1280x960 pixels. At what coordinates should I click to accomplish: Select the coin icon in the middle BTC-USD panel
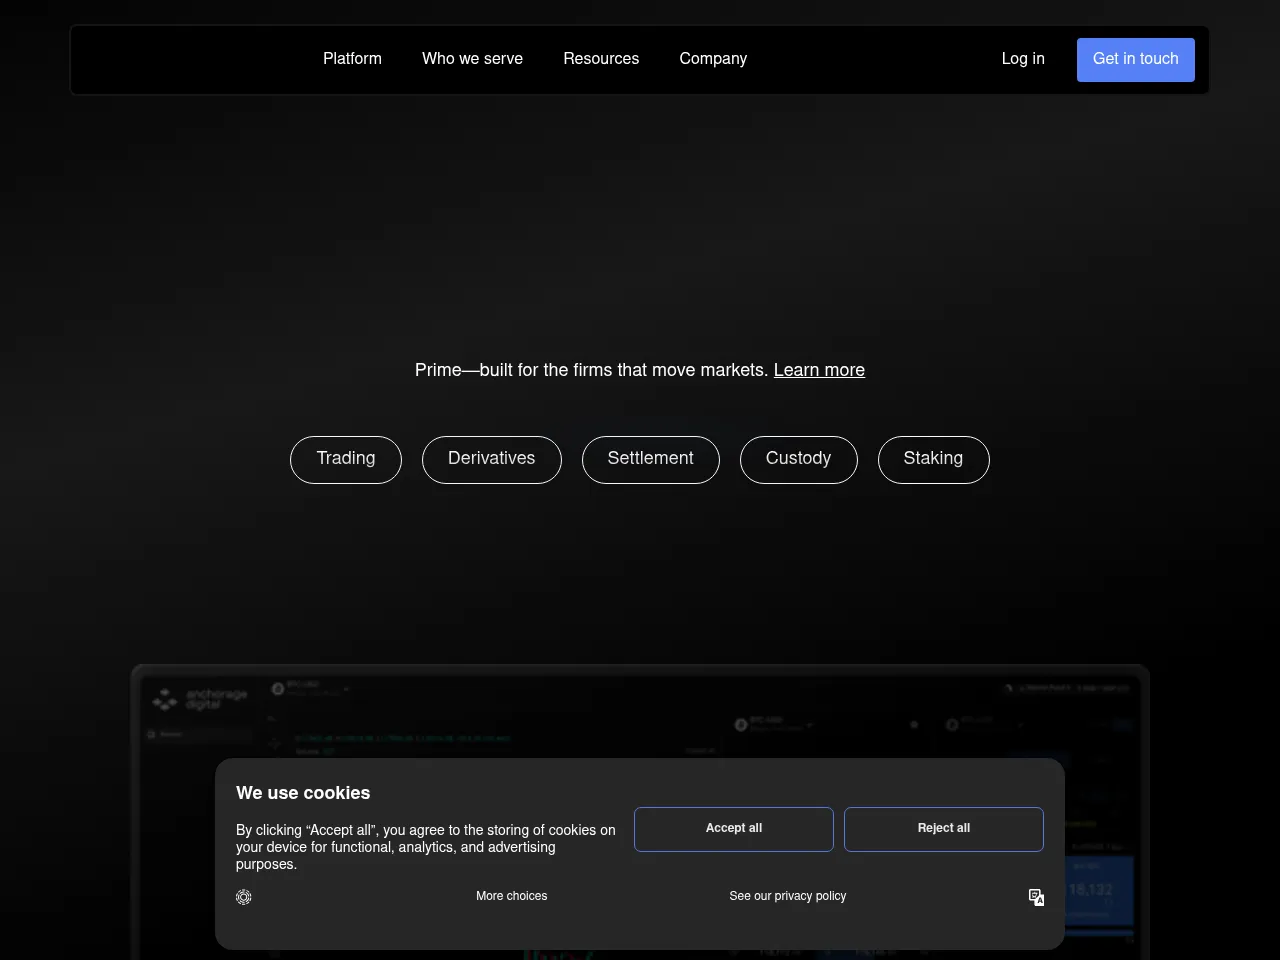pyautogui.click(x=741, y=725)
